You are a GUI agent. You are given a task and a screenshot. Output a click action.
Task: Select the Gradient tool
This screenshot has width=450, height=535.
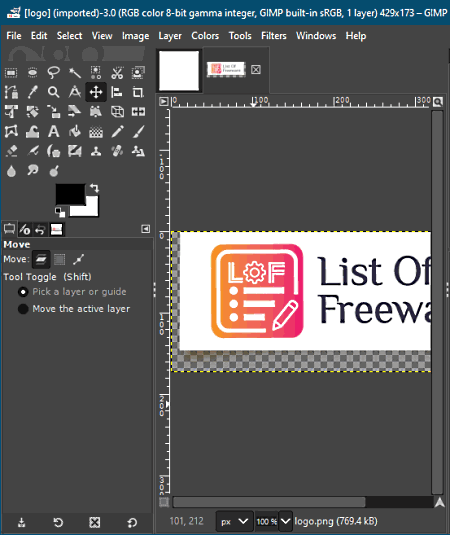(96, 131)
